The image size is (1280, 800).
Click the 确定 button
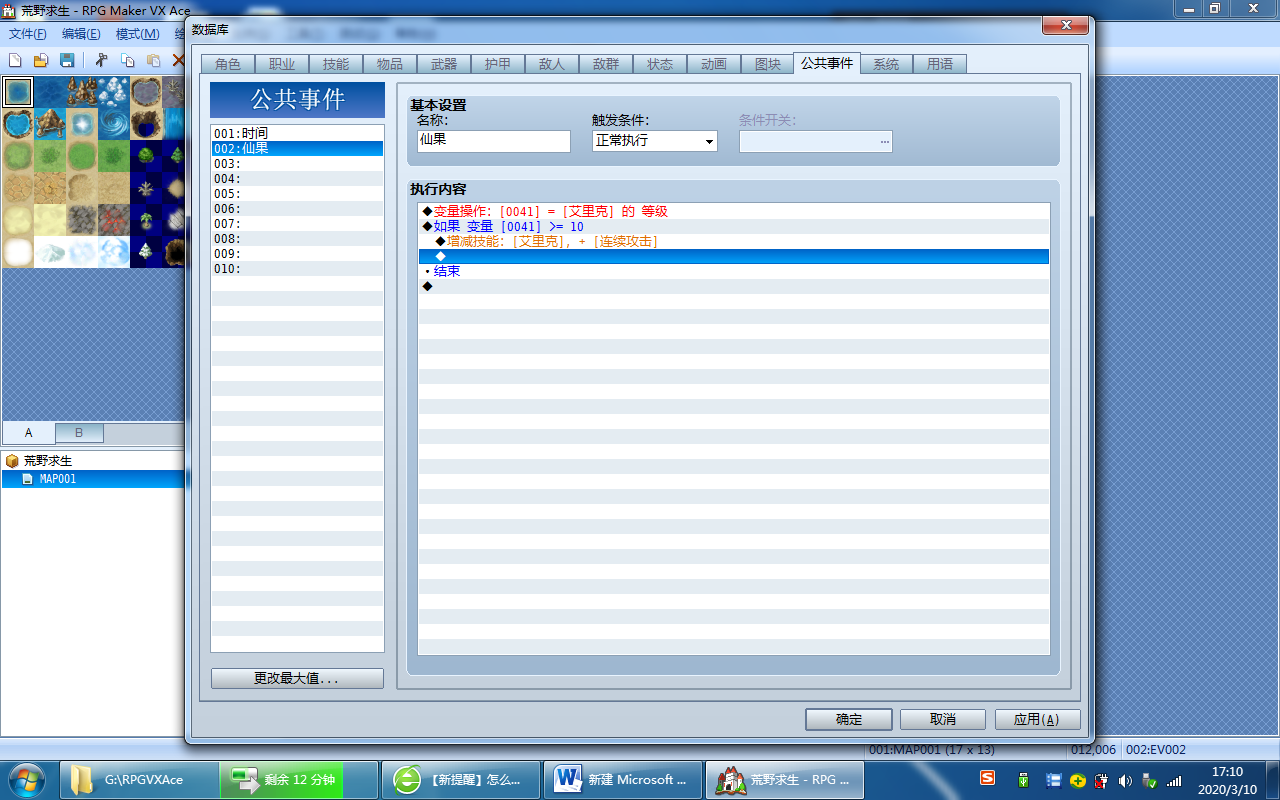pyautogui.click(x=849, y=719)
